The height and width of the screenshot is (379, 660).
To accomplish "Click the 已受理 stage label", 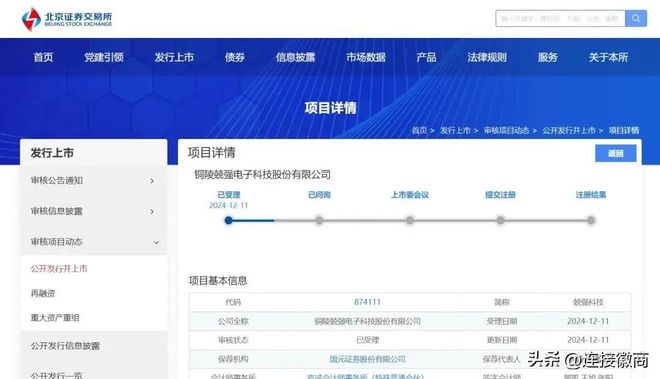I will point(229,195).
